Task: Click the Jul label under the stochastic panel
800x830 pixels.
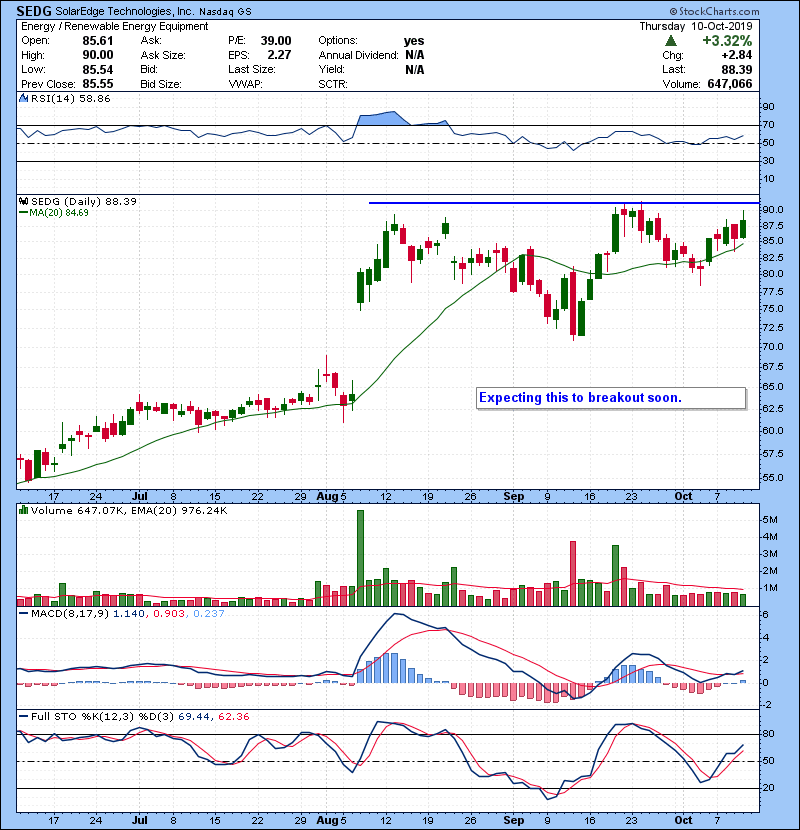Action: pyautogui.click(x=139, y=820)
